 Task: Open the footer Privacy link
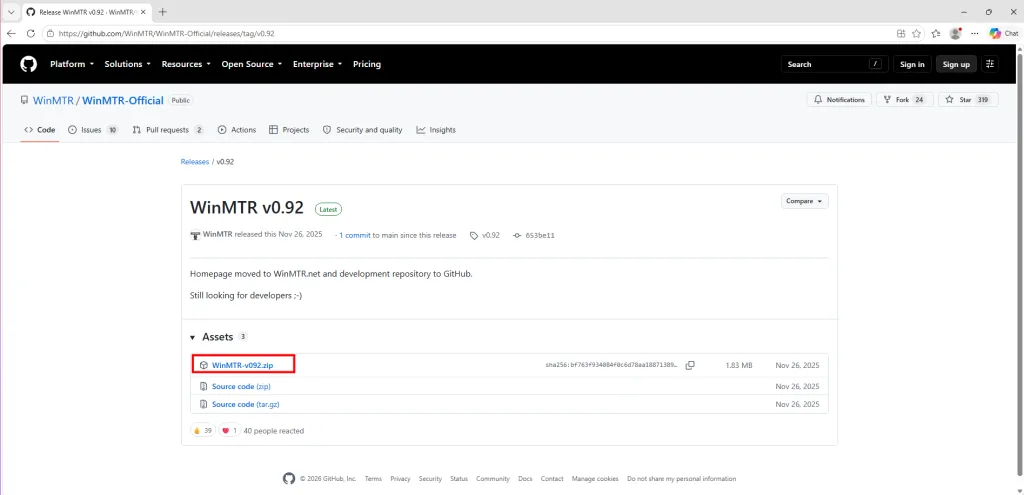pyautogui.click(x=400, y=479)
